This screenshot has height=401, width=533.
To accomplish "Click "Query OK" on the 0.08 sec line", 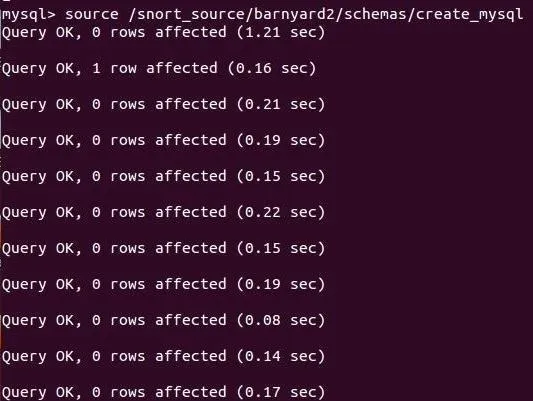I will (41, 320).
